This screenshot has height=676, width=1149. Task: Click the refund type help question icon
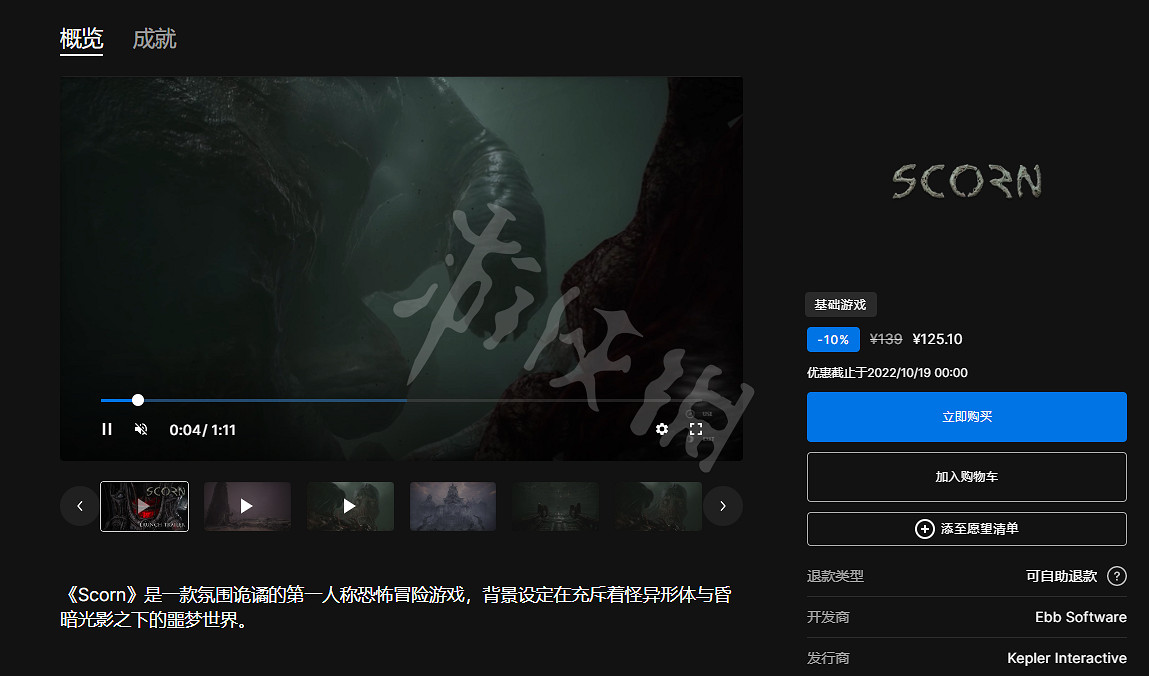[1117, 576]
